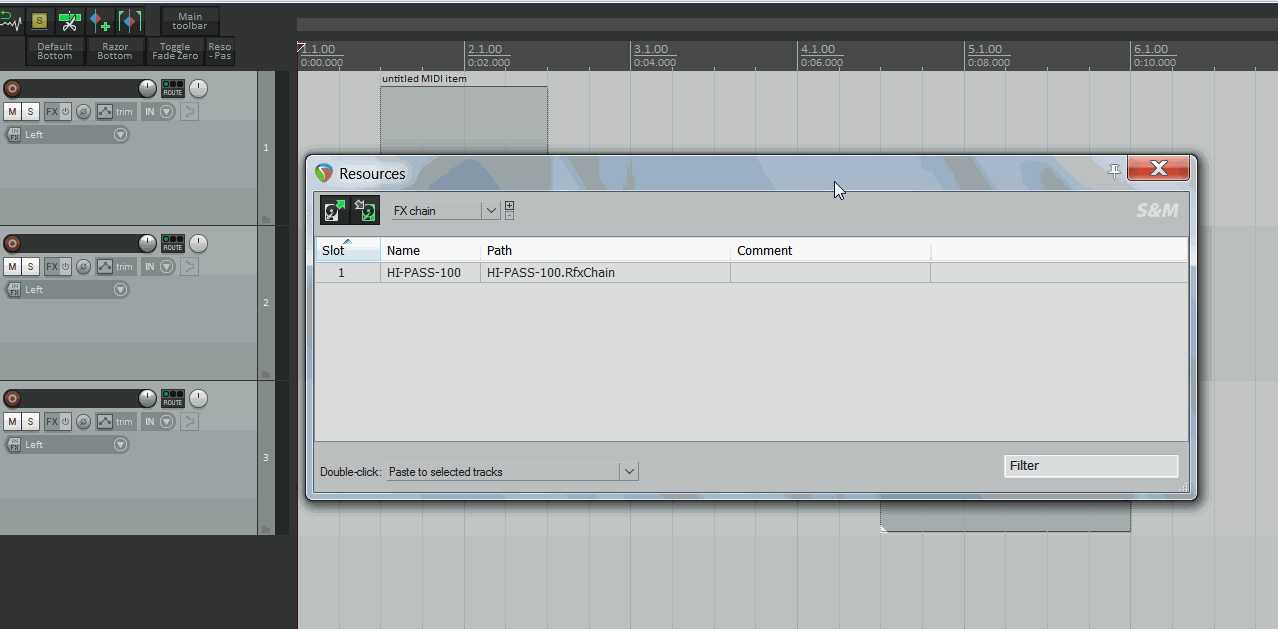1278x629 pixels.
Task: Click the 3.1.00 marker on the timeline ruler
Action: click(651, 49)
